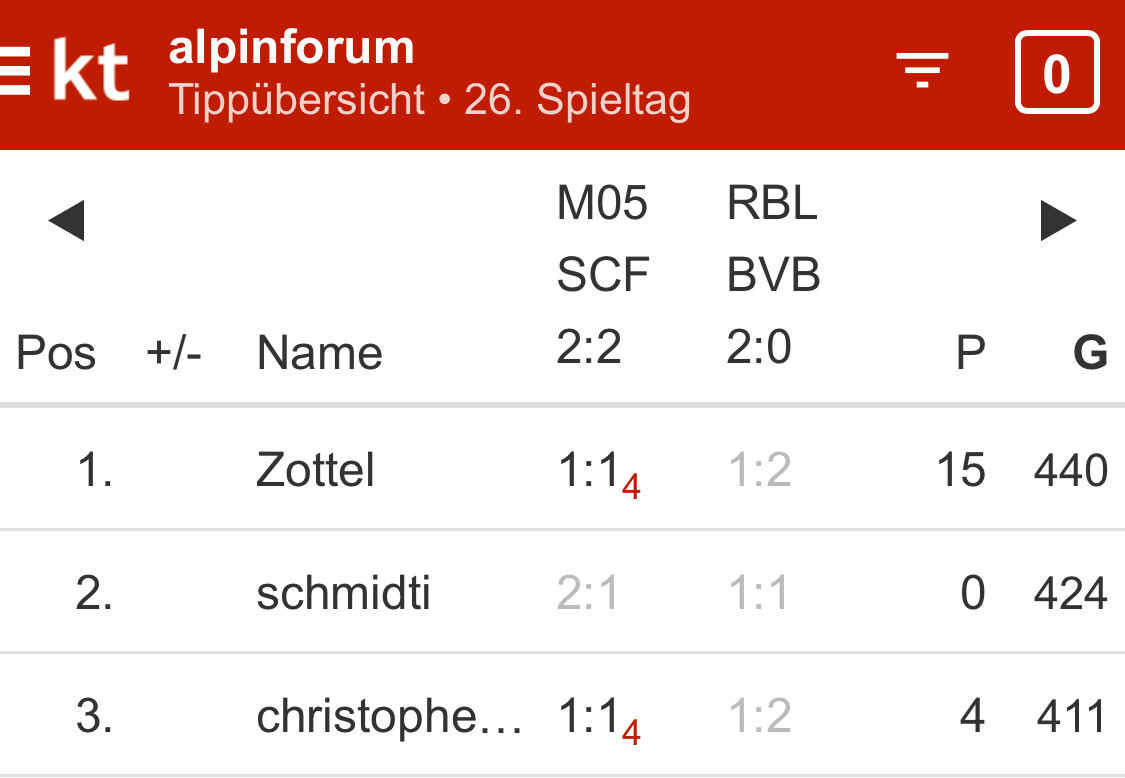Show next matches with right arrow
1125x778 pixels.
[1058, 221]
